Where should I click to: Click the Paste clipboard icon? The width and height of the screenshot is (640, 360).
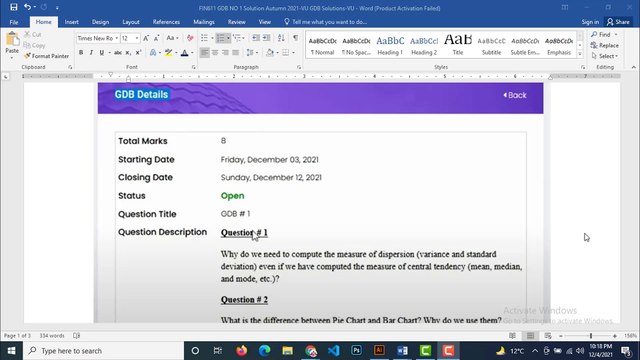click(x=12, y=40)
